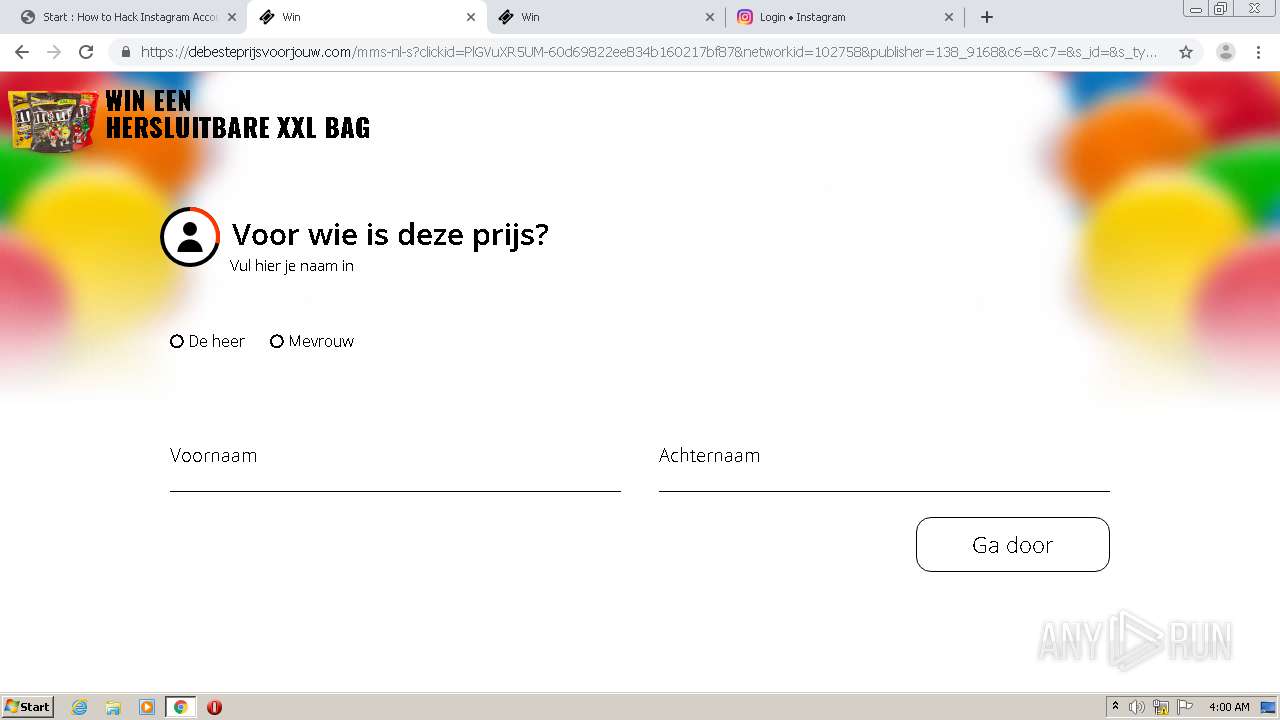Image resolution: width=1280 pixels, height=720 pixels.
Task: Click 'Vul hier je naam in' text
Action: click(x=292, y=266)
